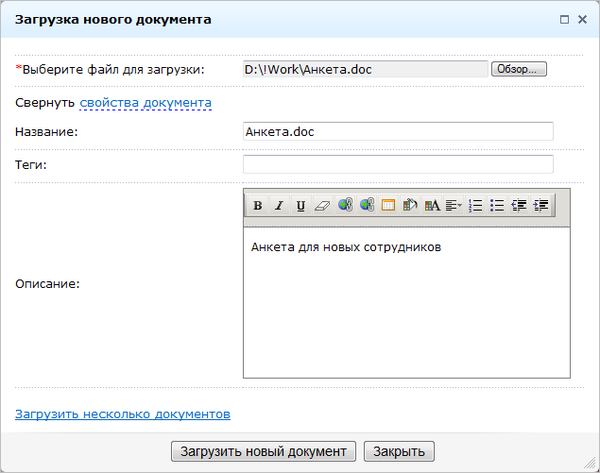Screen dimensions: 600x473
Task: Collapse the свойства документа section
Action: tap(145, 102)
